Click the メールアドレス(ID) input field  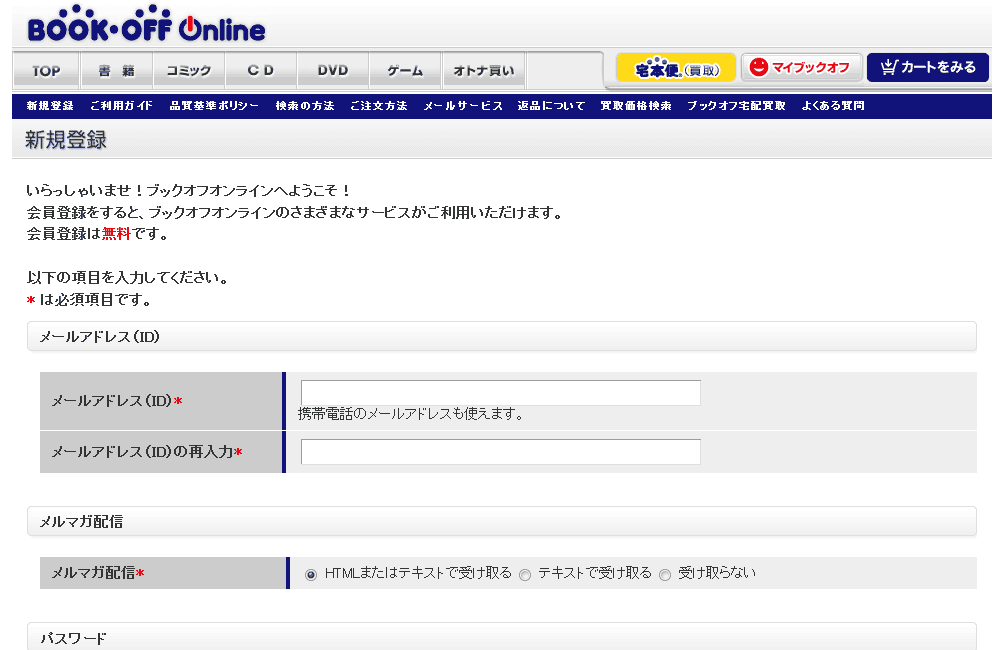point(500,393)
